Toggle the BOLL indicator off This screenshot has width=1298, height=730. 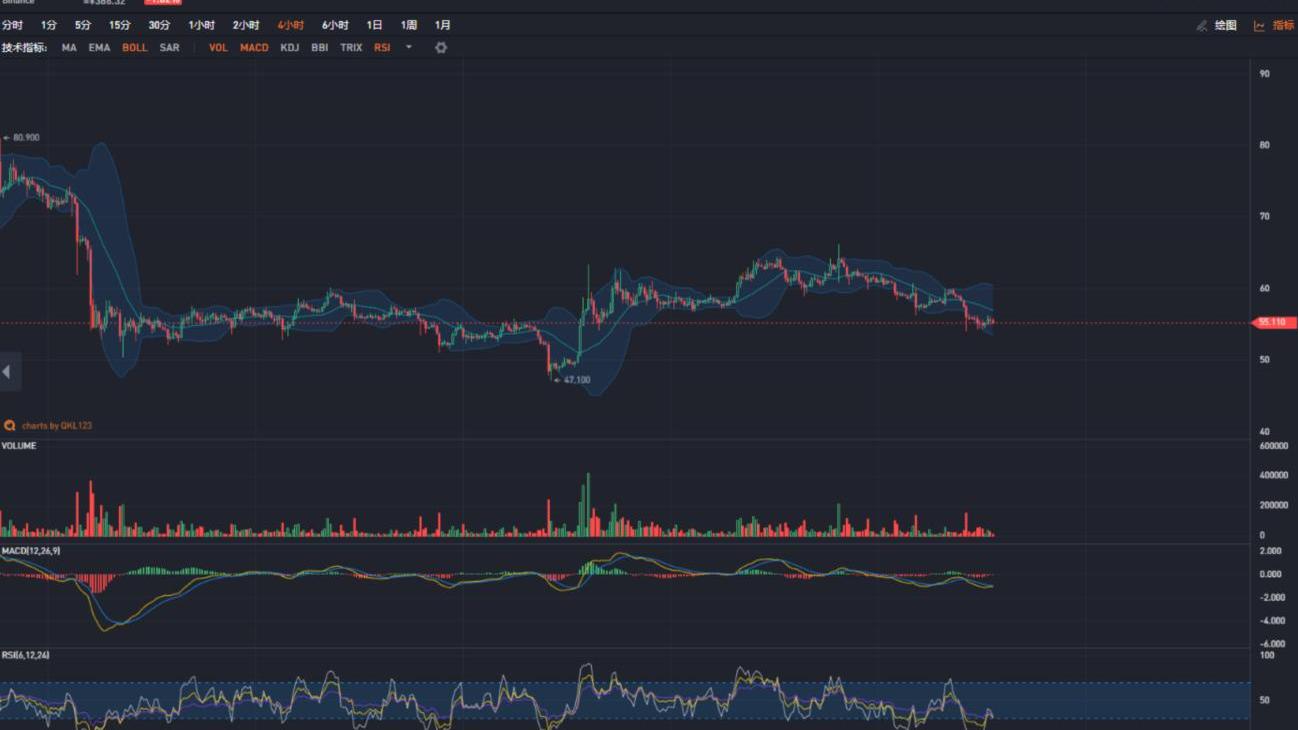pyautogui.click(x=134, y=48)
